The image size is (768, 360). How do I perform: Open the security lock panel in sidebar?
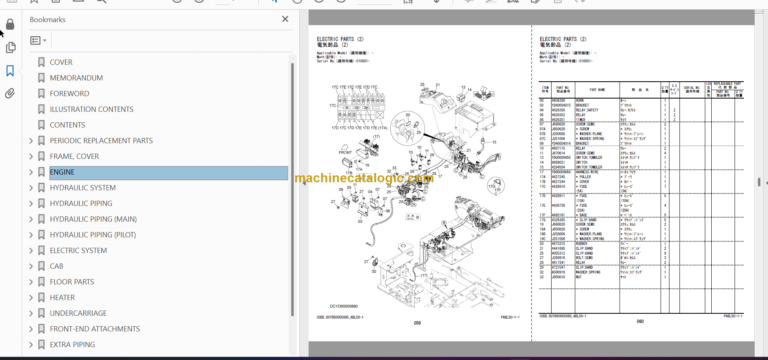click(x=10, y=24)
